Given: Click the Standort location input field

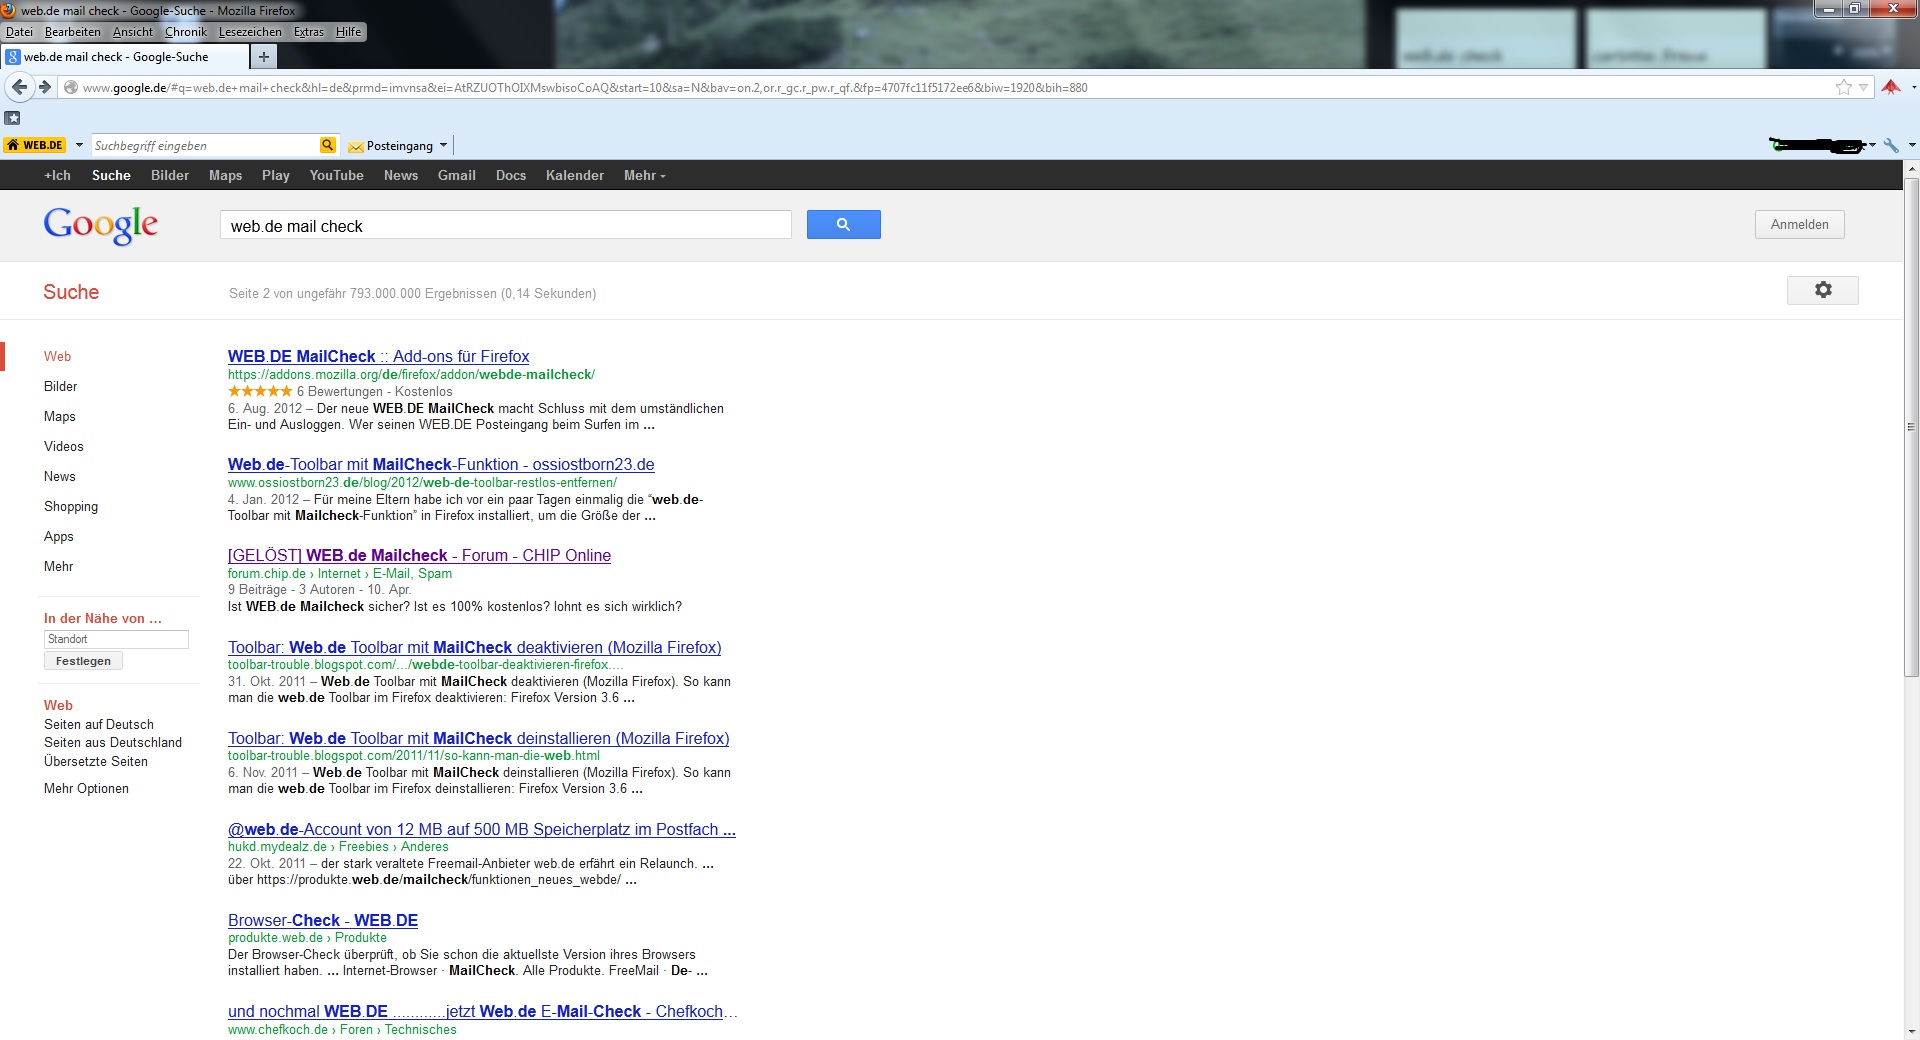Looking at the screenshot, I should 116,639.
